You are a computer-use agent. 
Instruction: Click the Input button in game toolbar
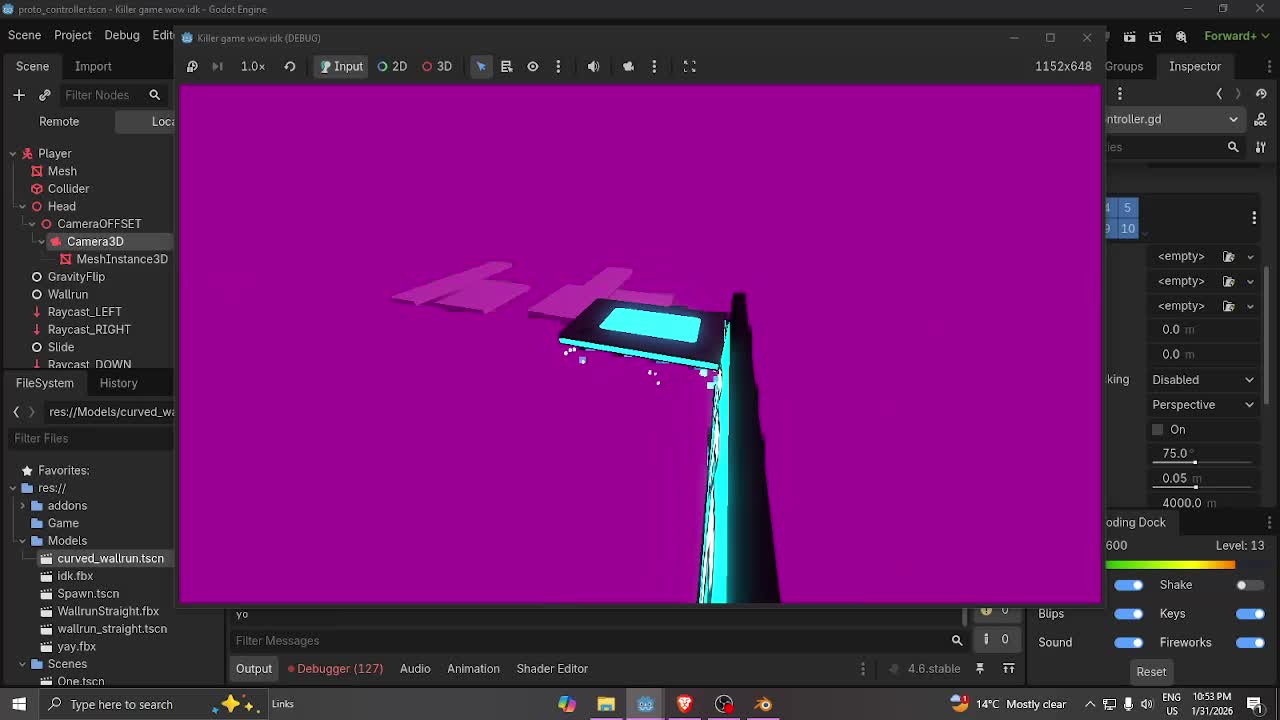[x=341, y=66]
